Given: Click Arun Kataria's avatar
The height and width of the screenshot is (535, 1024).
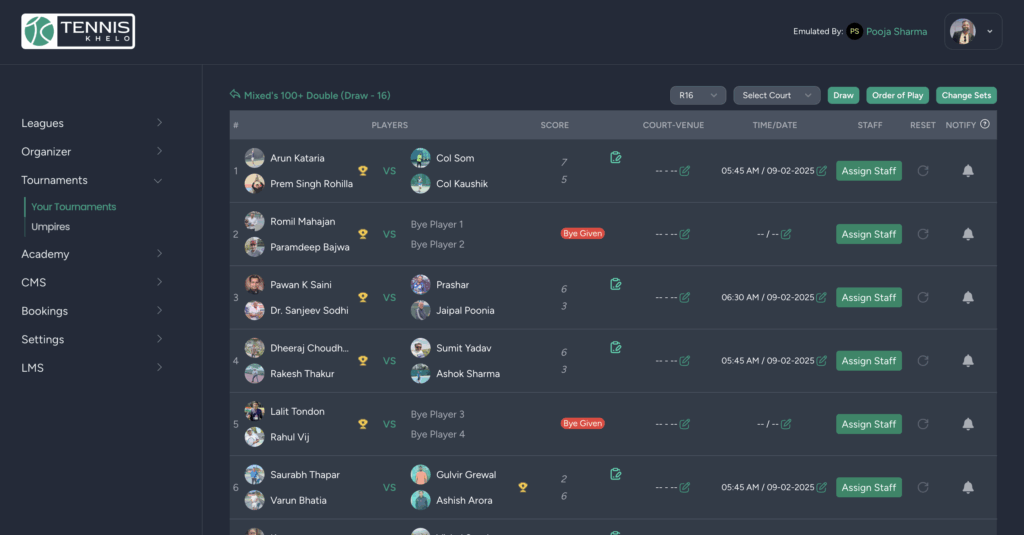Looking at the screenshot, I should (254, 158).
